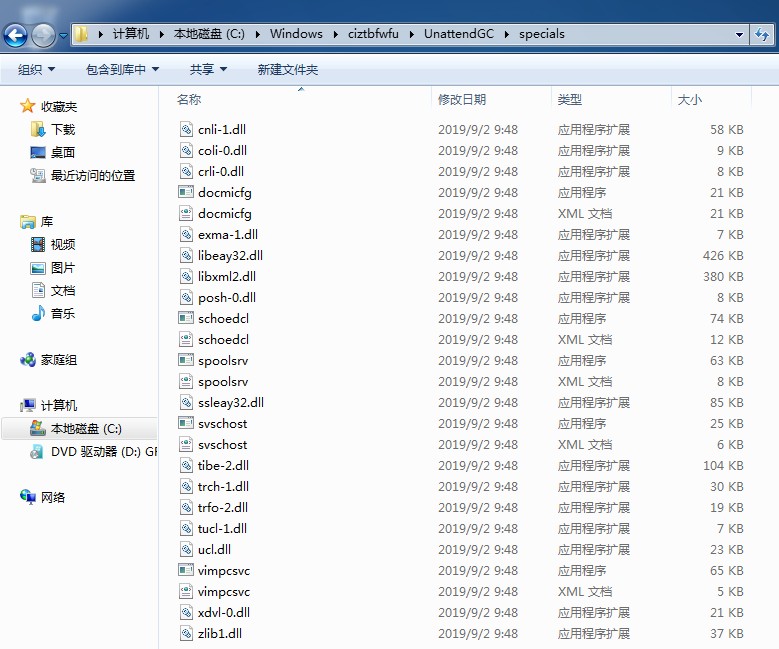
Task: Select the xdvl-0.dll file name
Action: [x=224, y=613]
